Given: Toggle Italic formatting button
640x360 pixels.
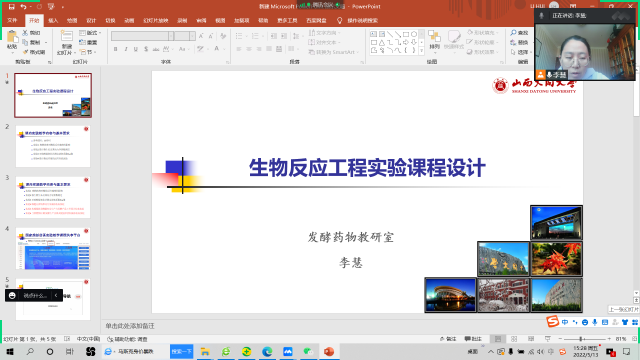Looking at the screenshot, I should click(x=126, y=49).
